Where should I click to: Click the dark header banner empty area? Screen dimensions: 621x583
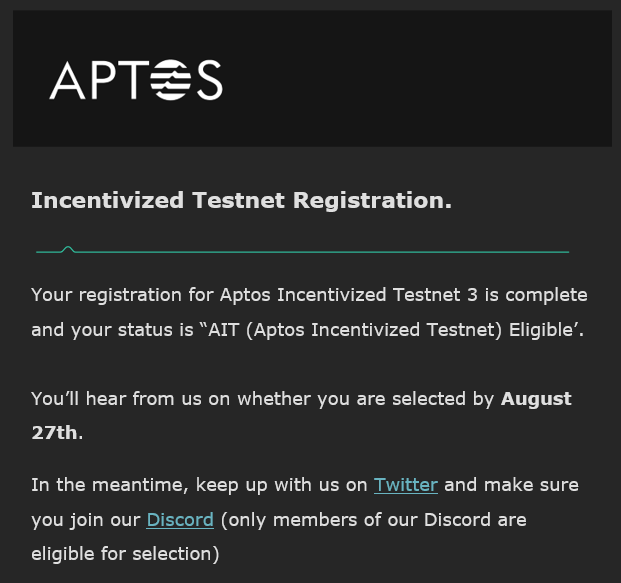(x=416, y=79)
